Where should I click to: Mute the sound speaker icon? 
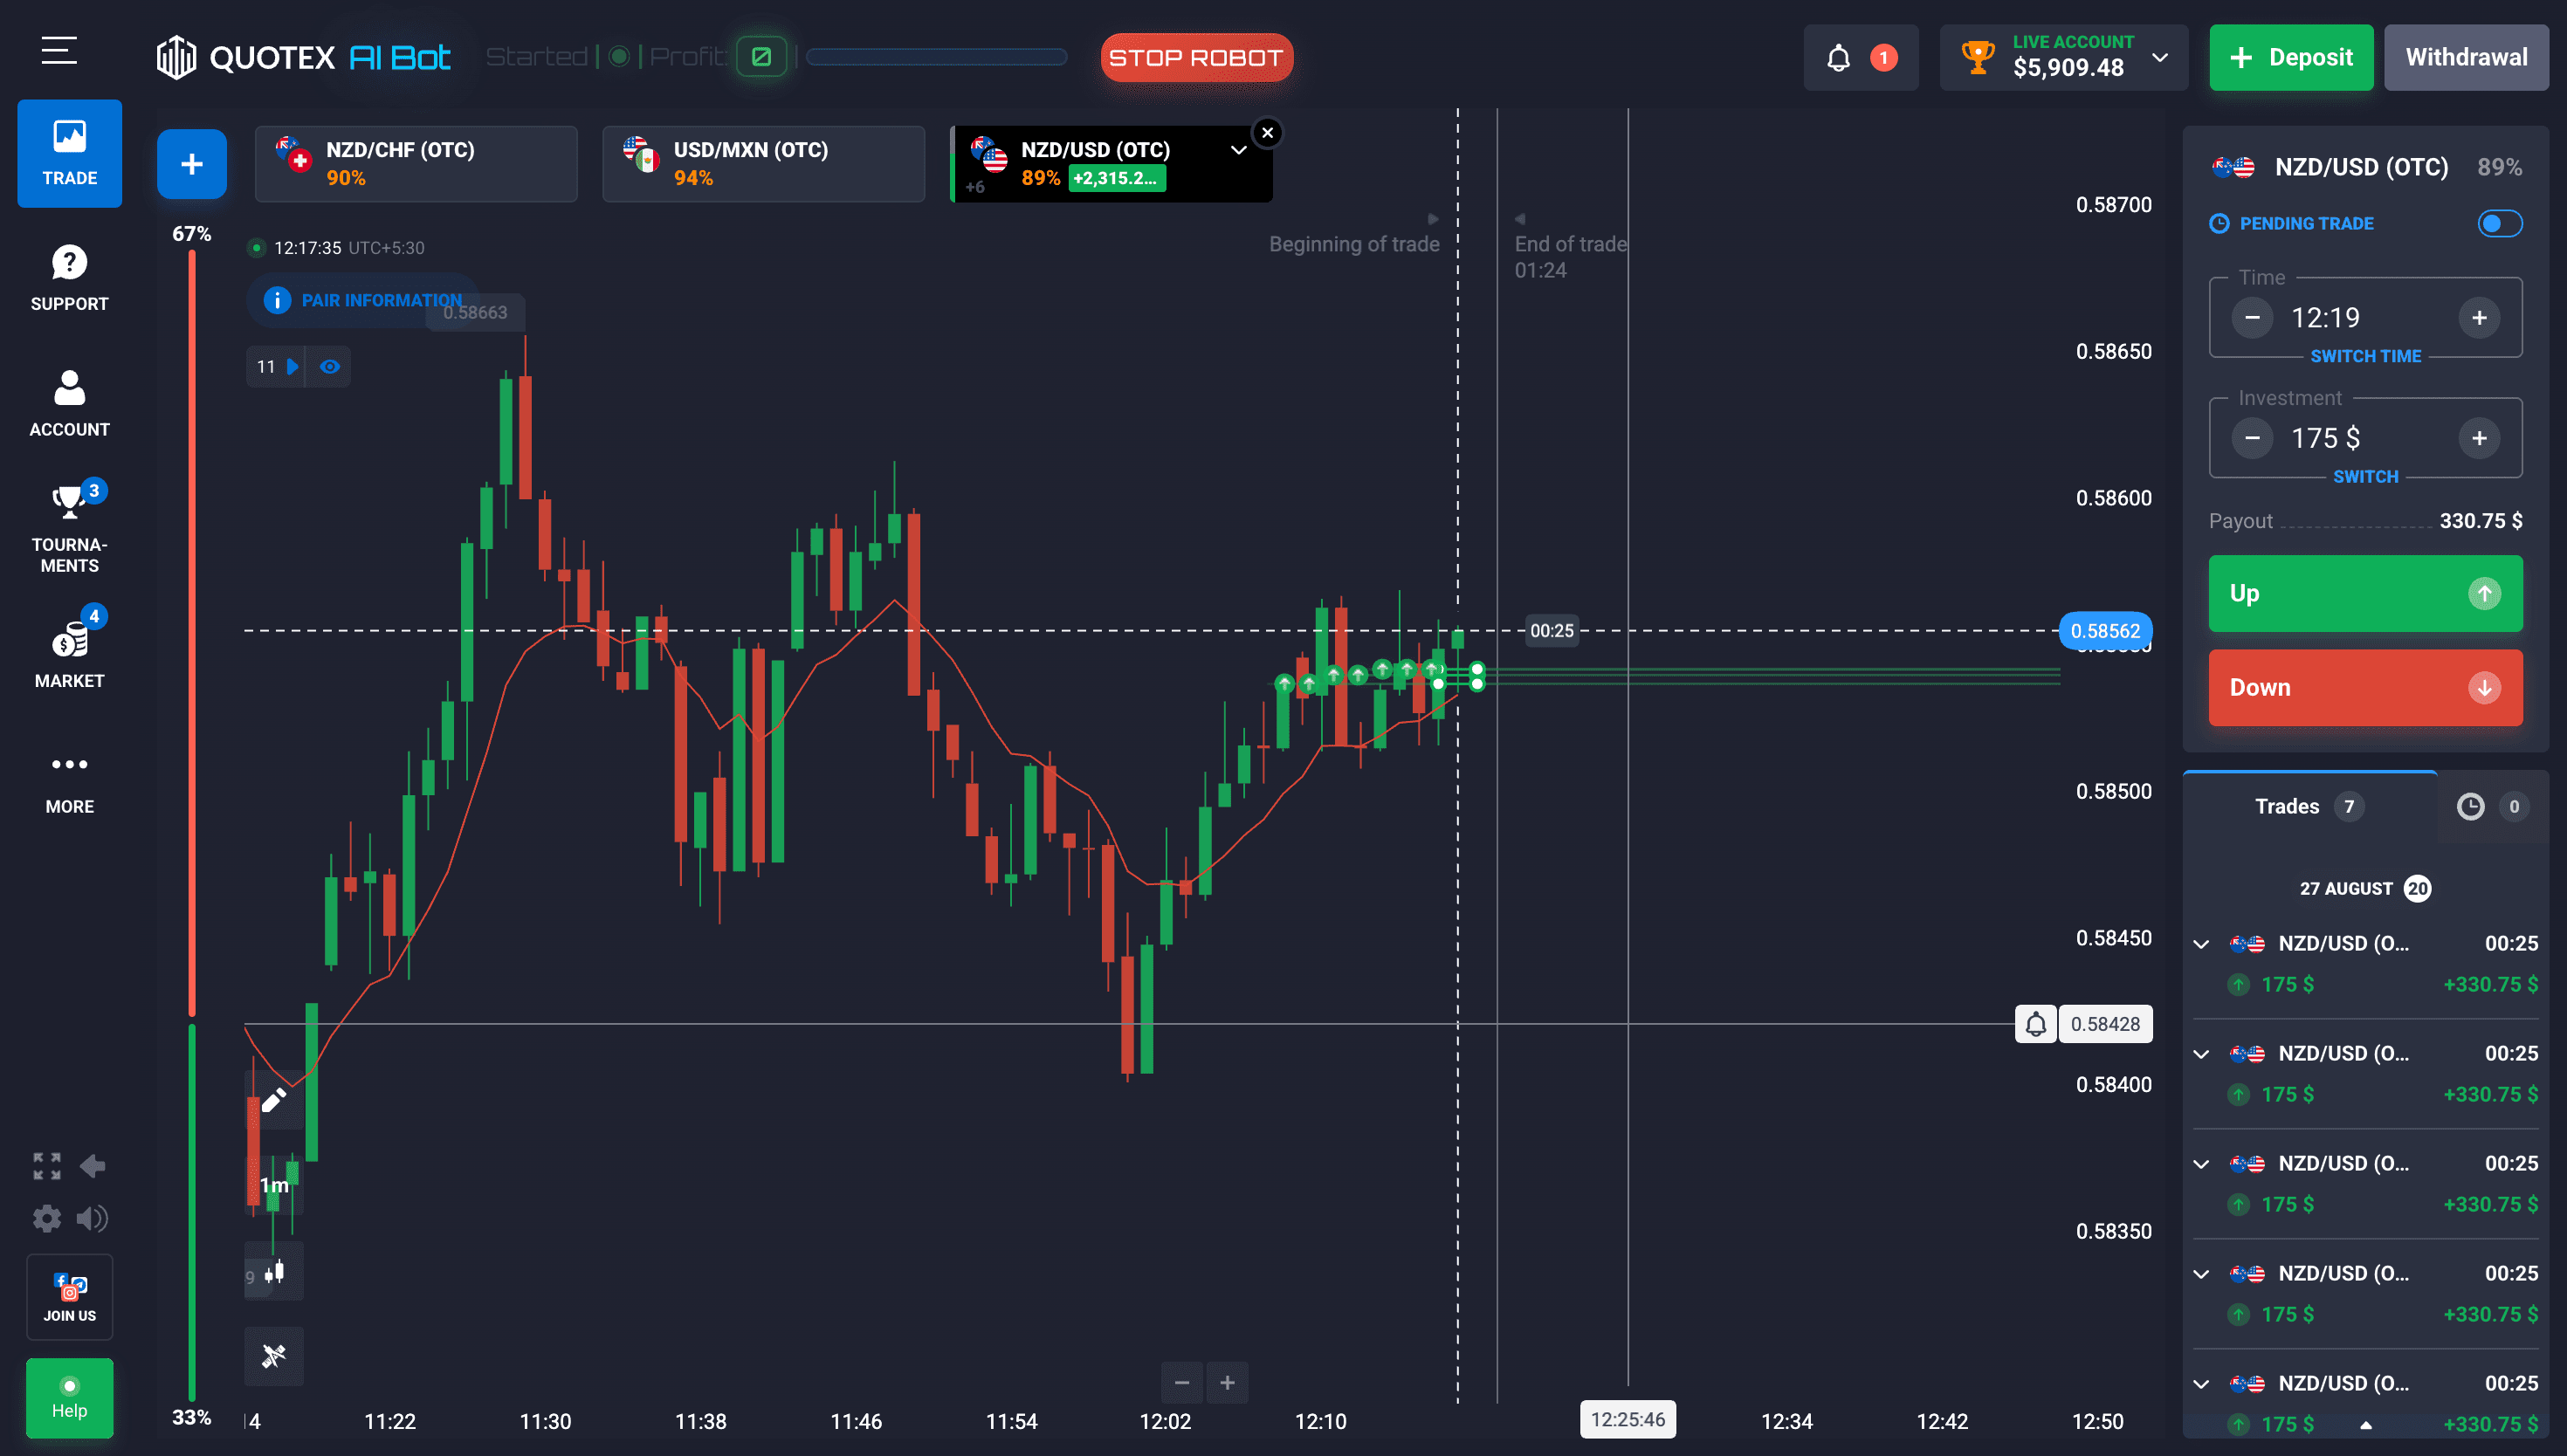pos(93,1218)
